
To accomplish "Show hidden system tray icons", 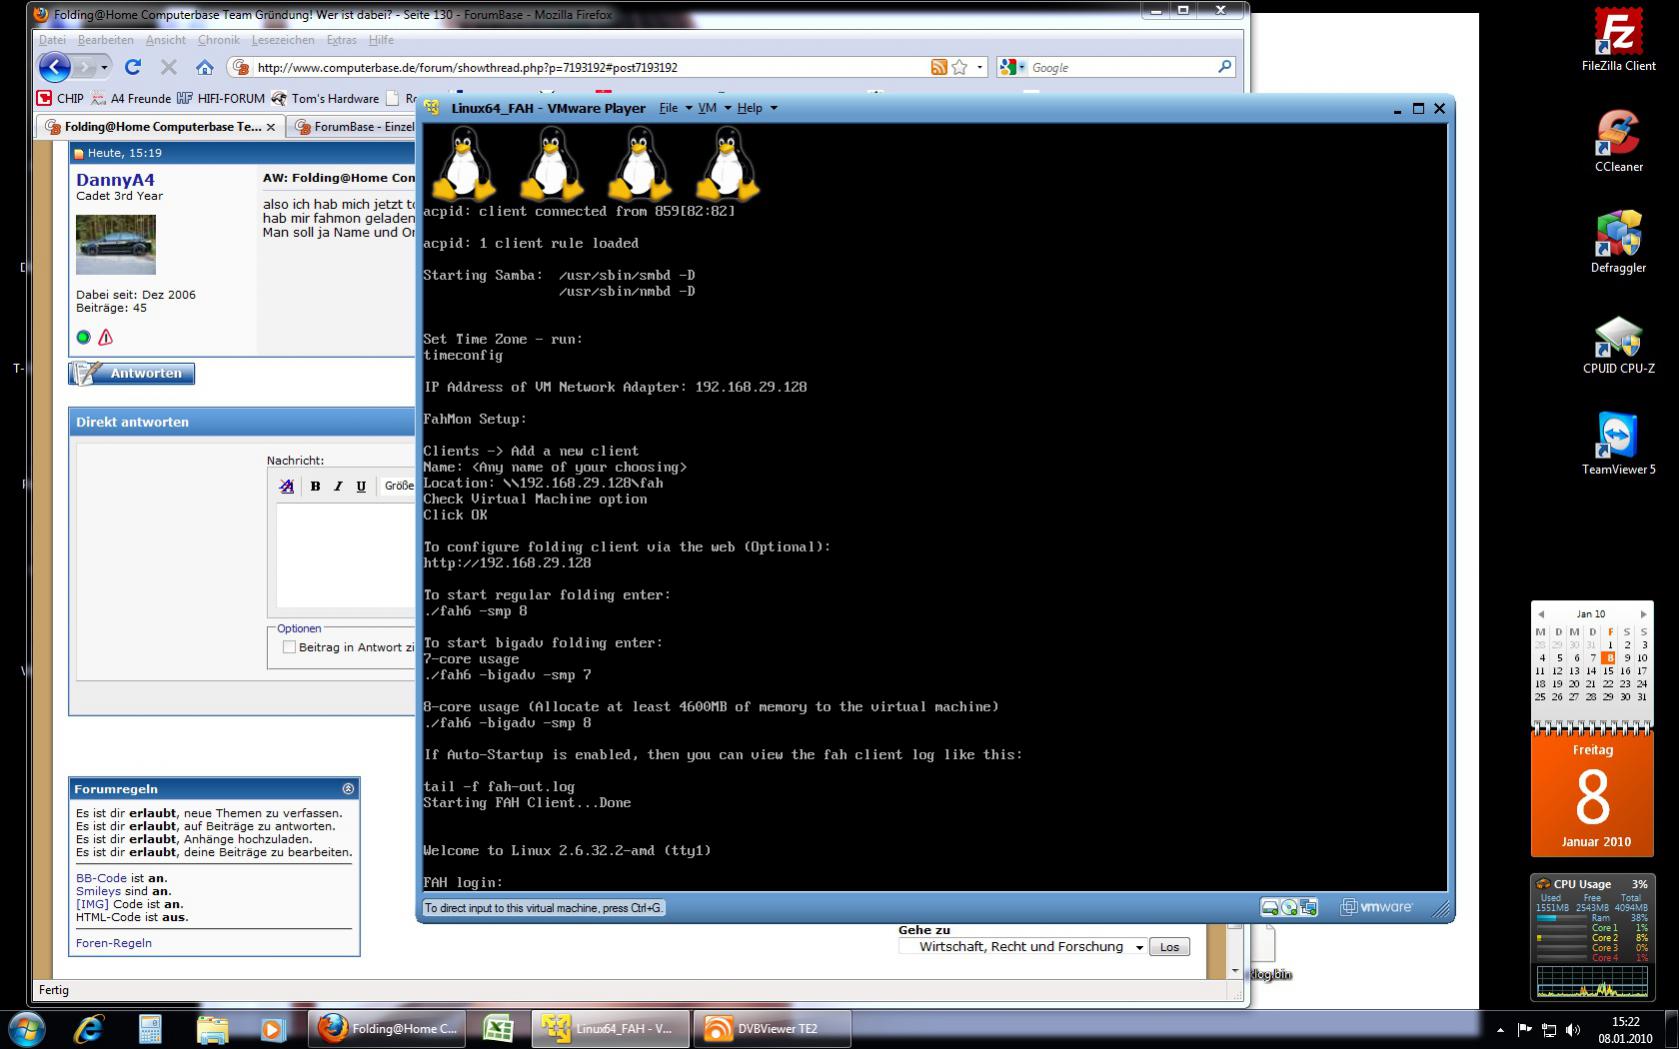I will coord(1500,1030).
